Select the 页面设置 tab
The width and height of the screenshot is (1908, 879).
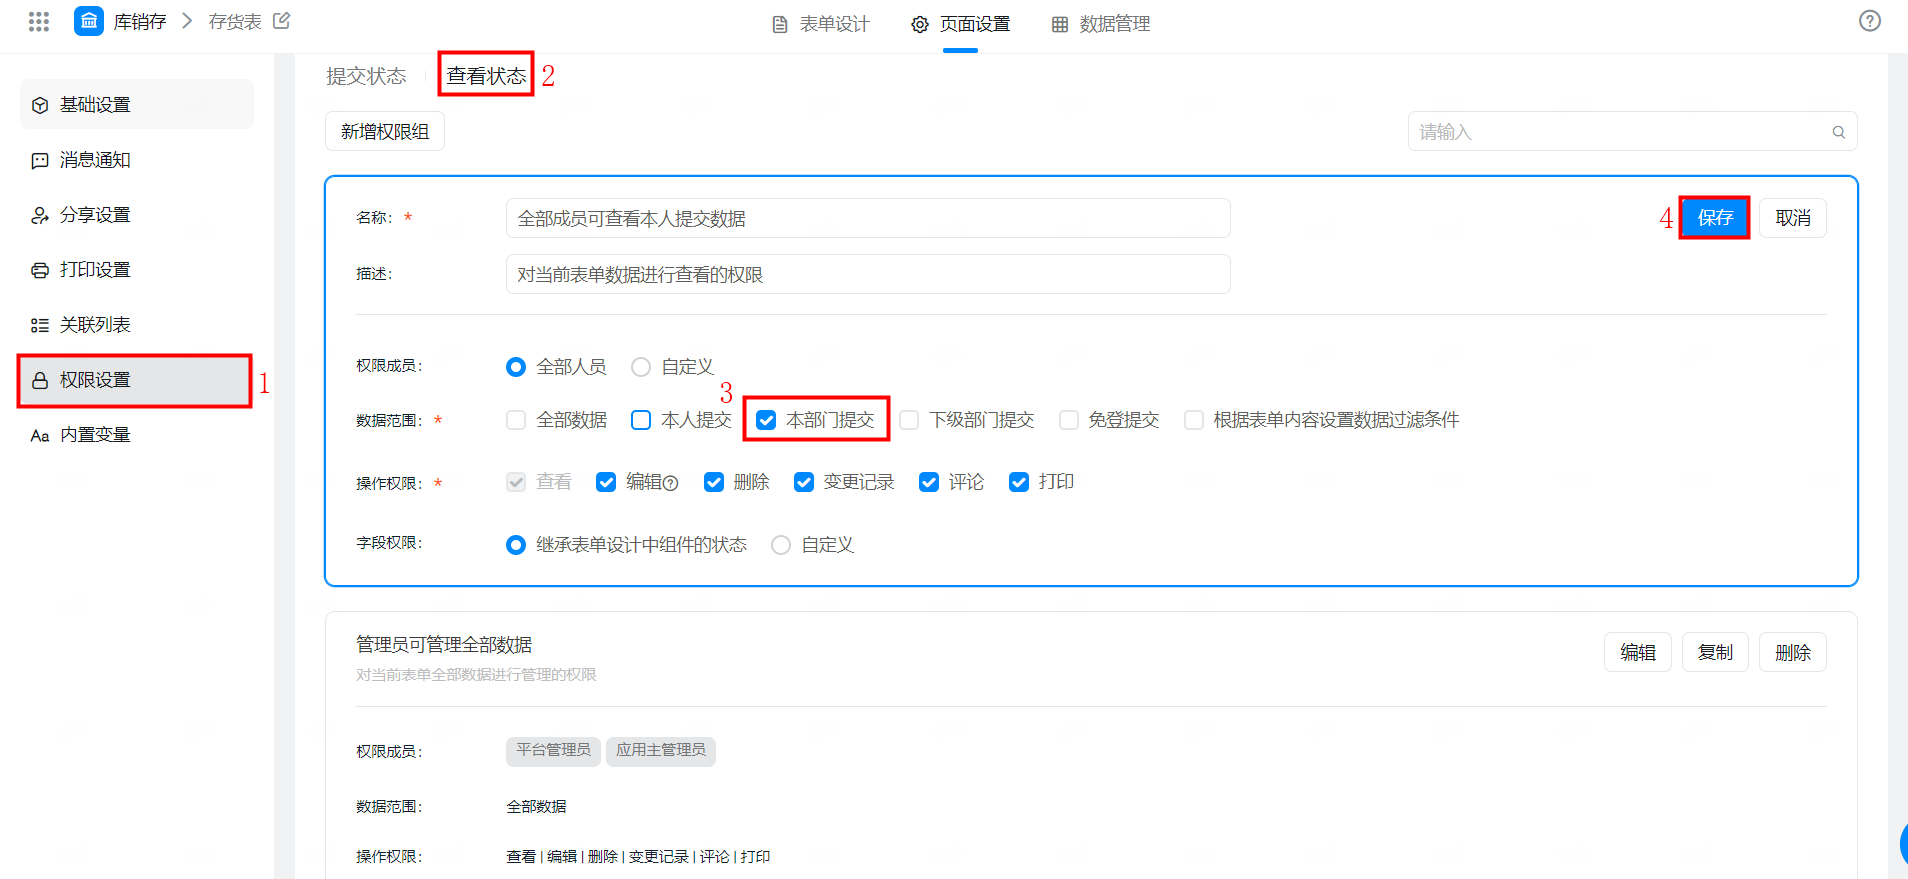point(961,24)
